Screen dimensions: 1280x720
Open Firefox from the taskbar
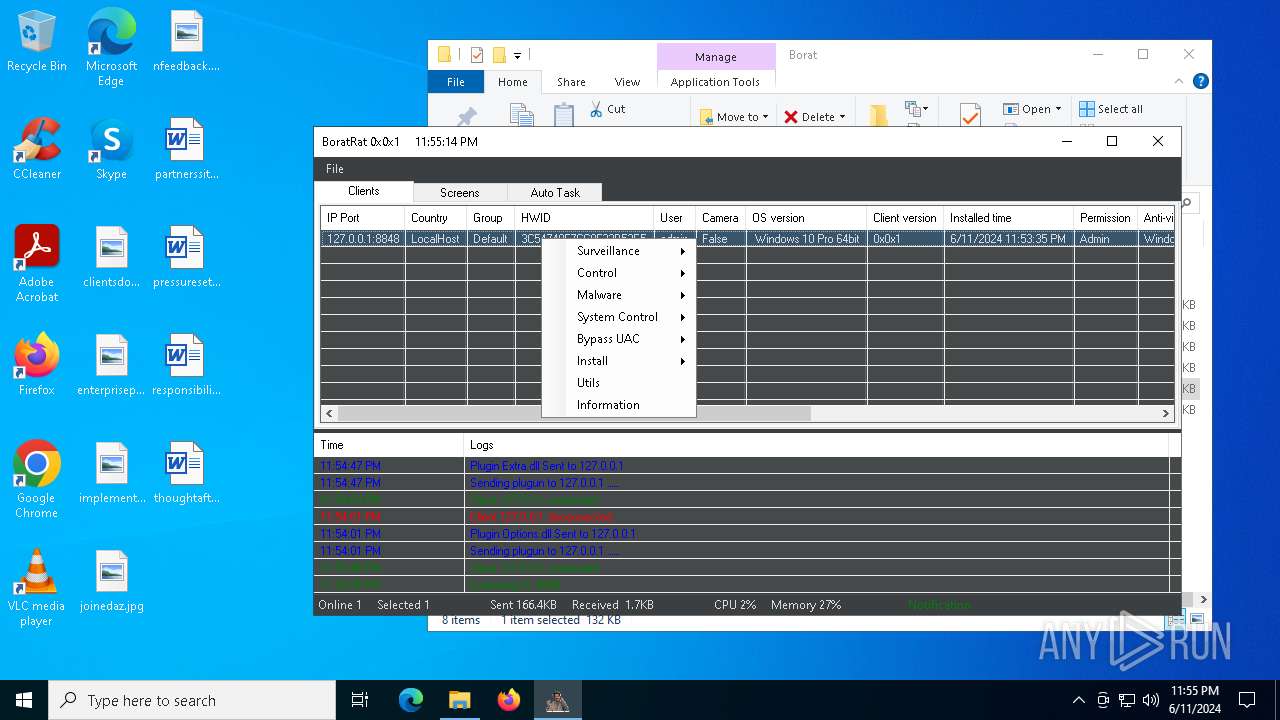[508, 700]
